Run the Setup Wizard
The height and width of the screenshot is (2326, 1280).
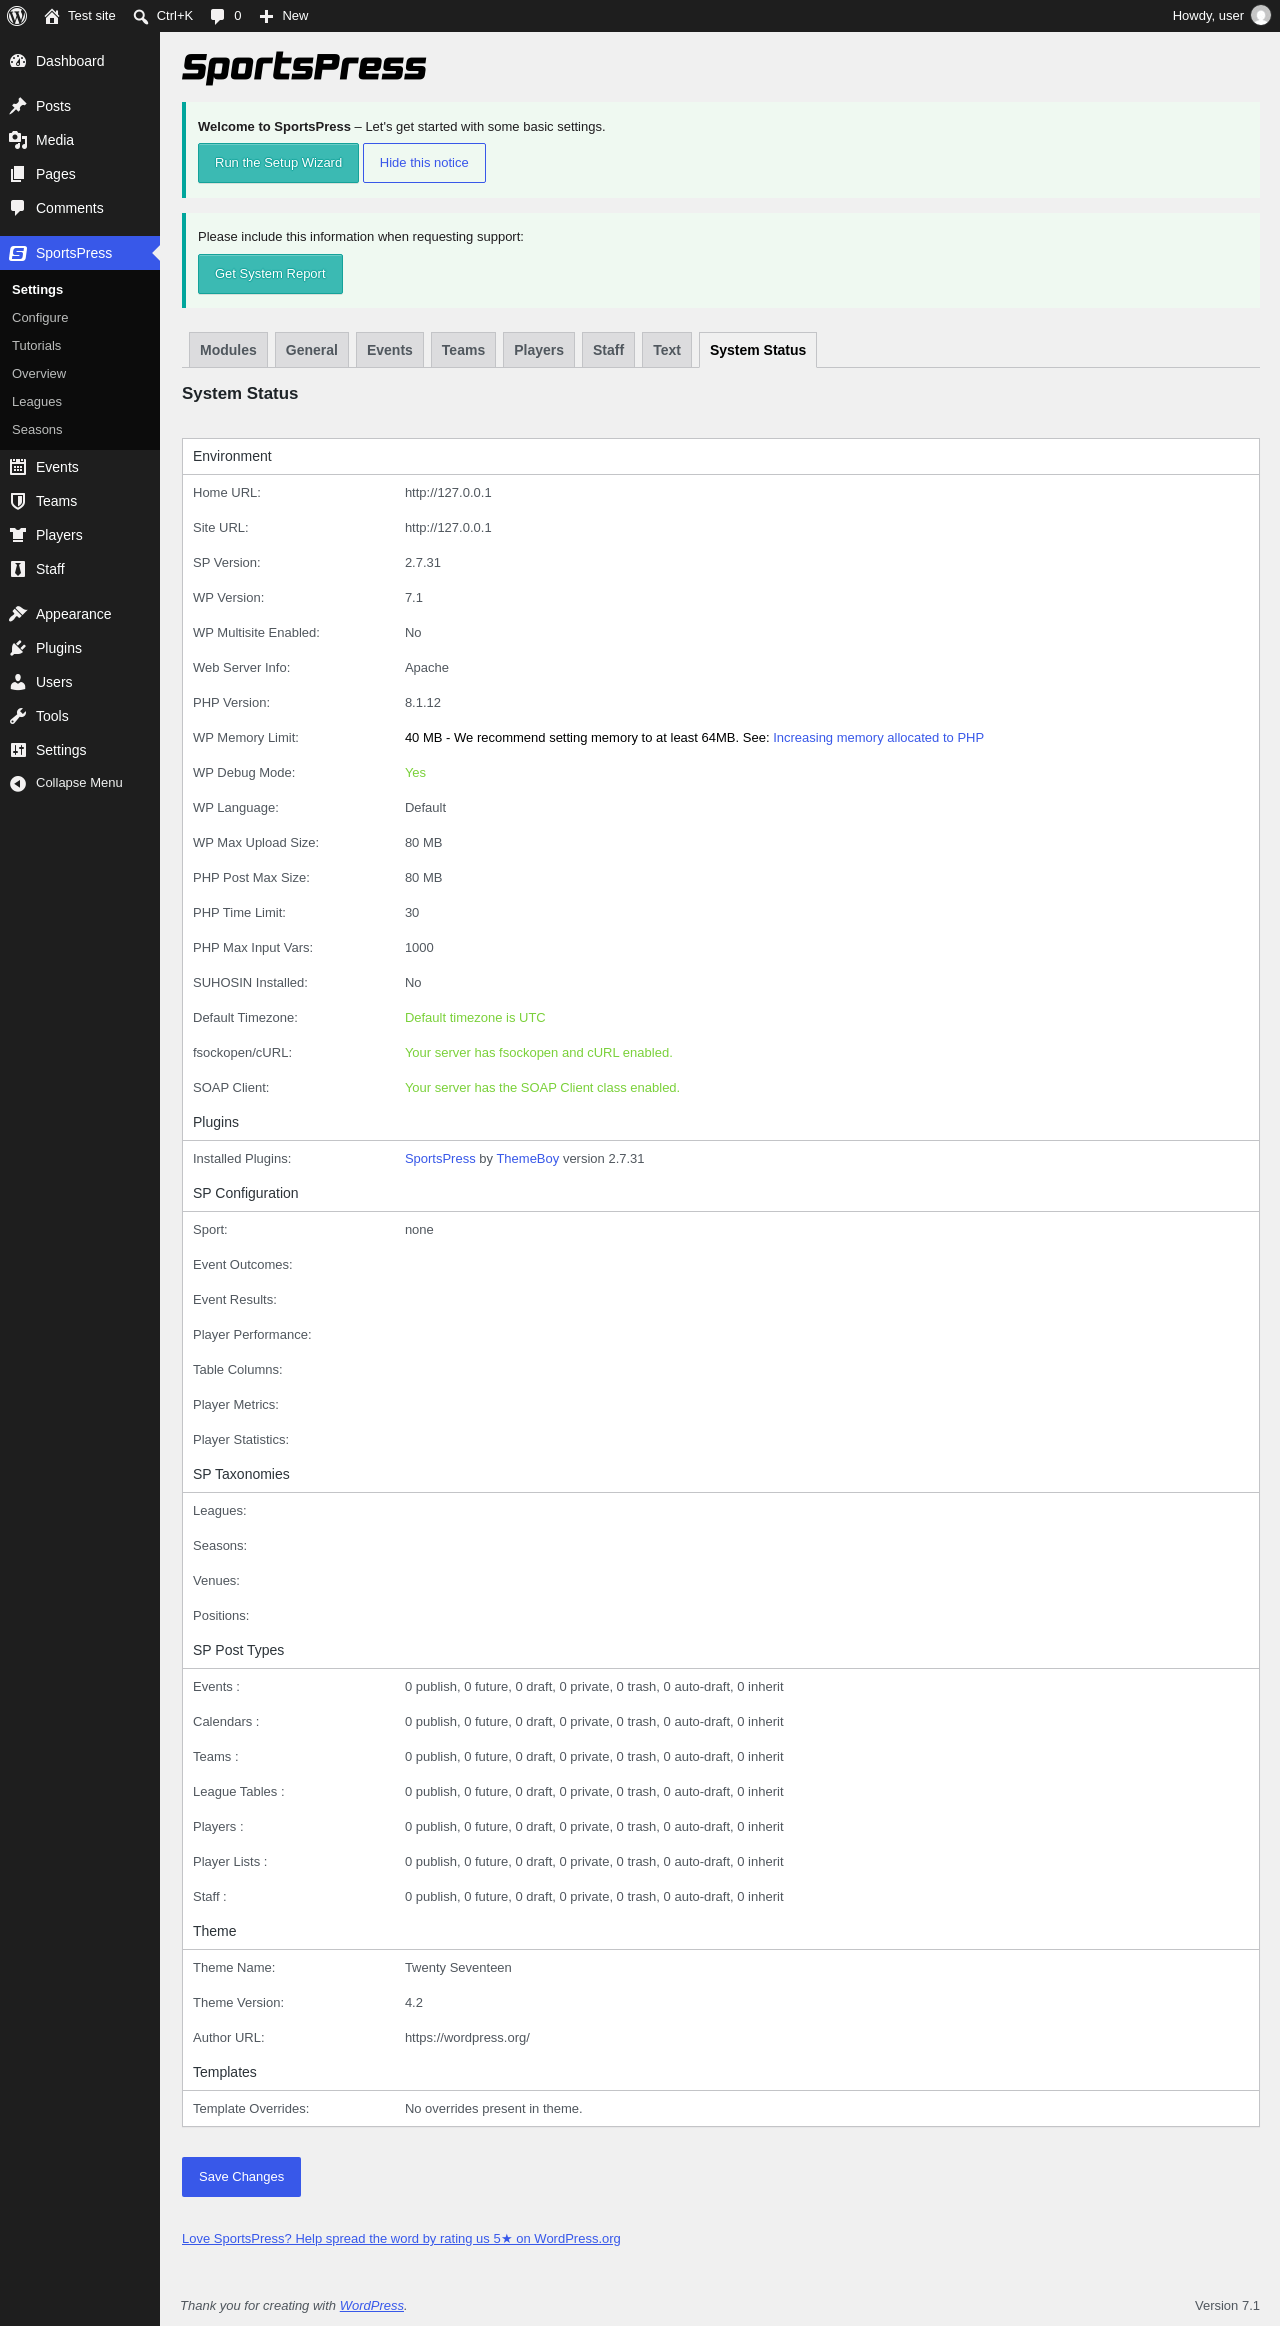tap(278, 163)
